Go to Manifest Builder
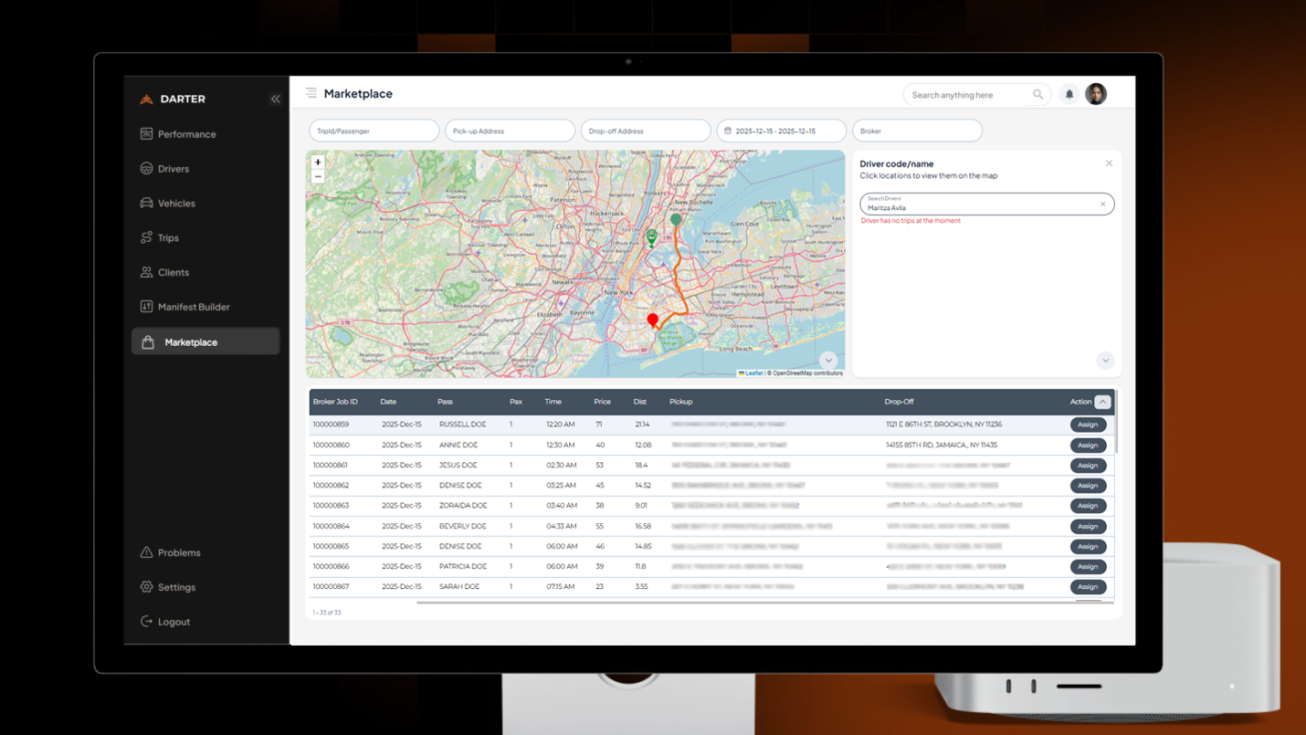Screen dimensions: 1306x735 (193, 307)
